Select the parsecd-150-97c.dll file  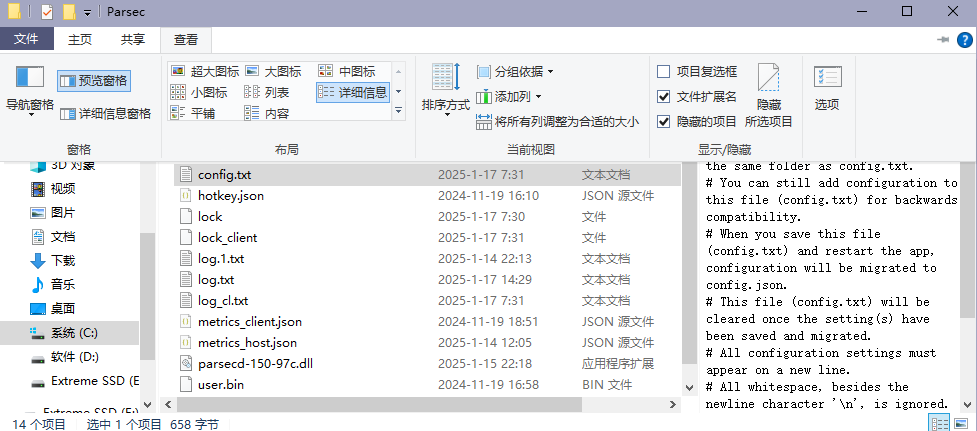427,364
